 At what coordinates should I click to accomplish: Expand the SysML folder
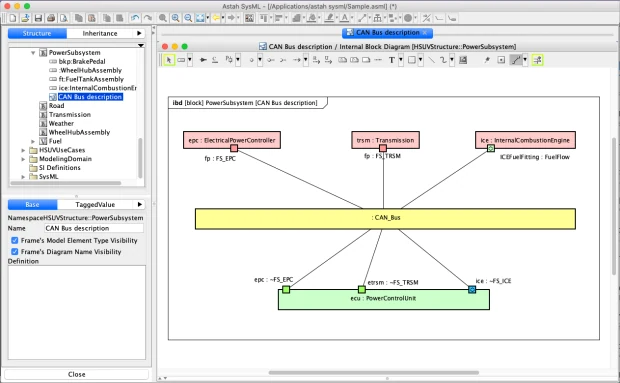pos(23,177)
